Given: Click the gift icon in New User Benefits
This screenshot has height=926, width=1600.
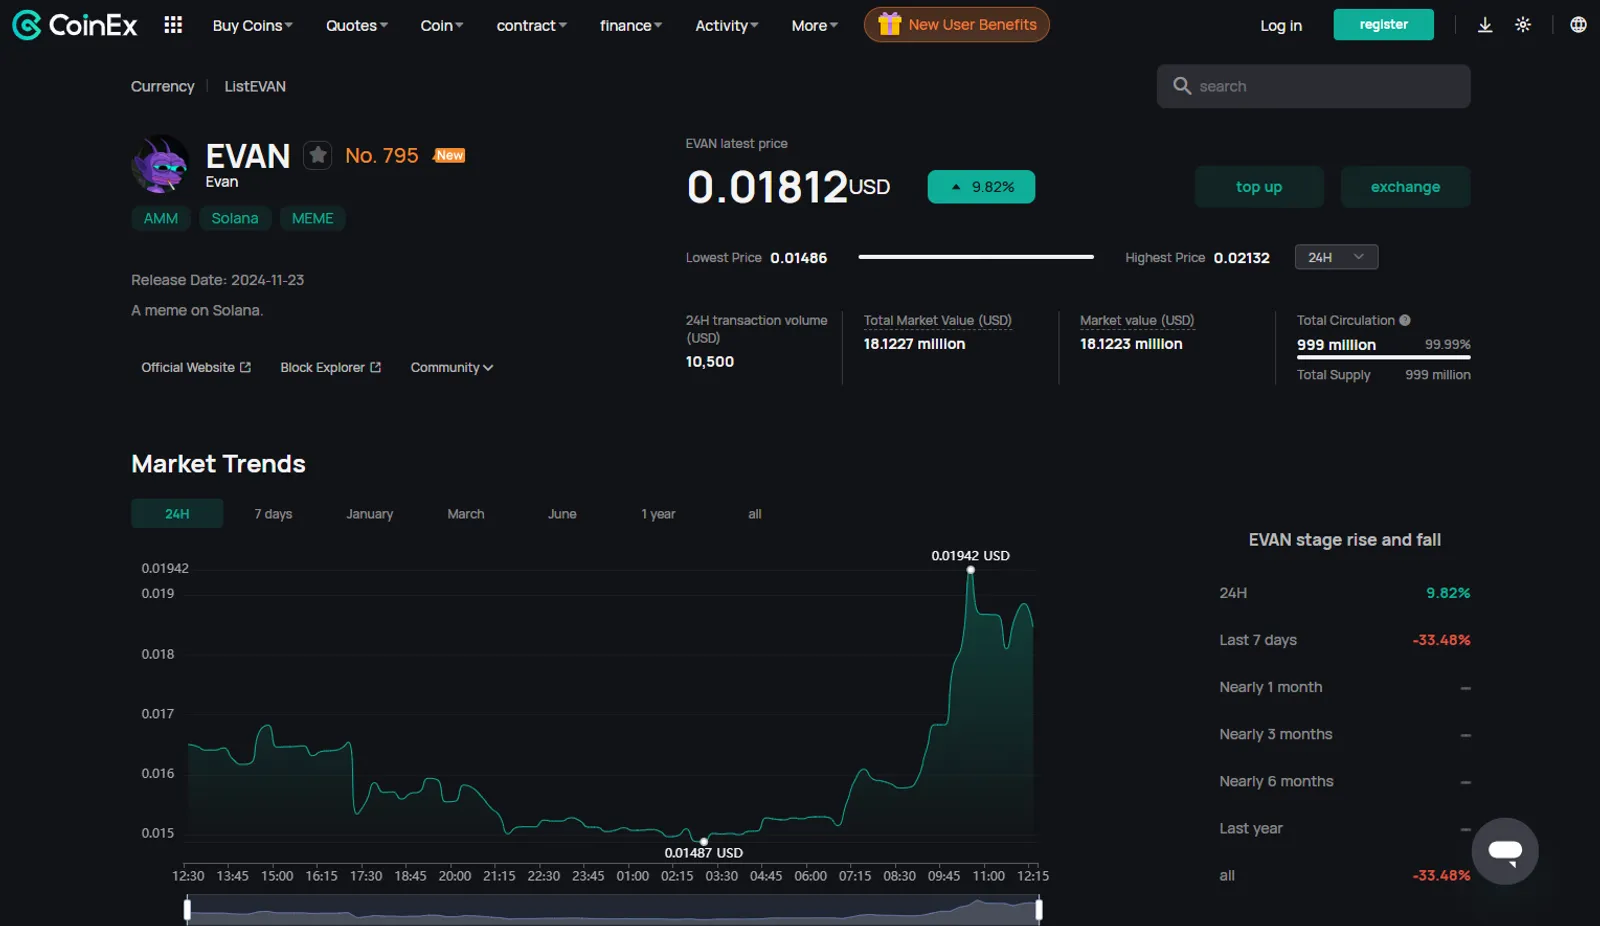Looking at the screenshot, I should coord(889,24).
